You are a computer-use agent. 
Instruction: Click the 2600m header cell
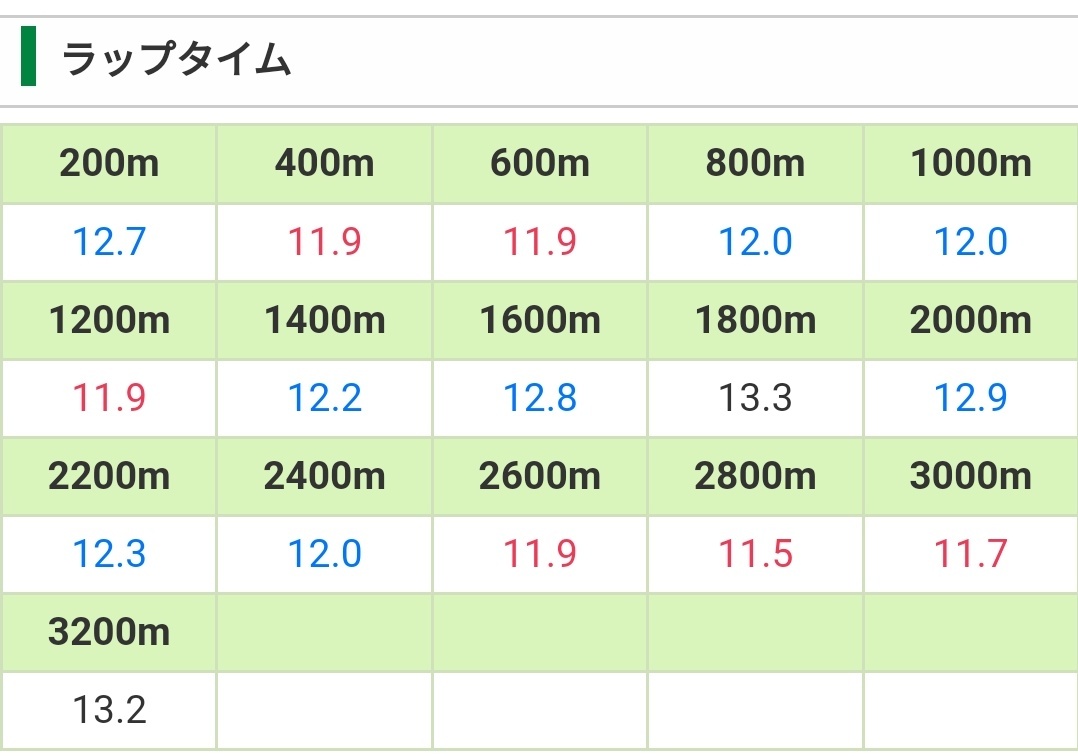[x=540, y=476]
